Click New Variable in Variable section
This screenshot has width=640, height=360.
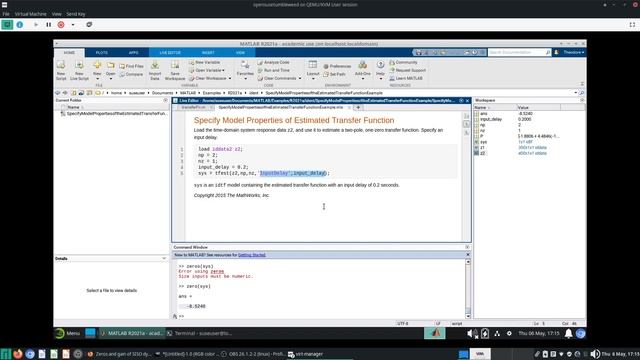click(204, 62)
